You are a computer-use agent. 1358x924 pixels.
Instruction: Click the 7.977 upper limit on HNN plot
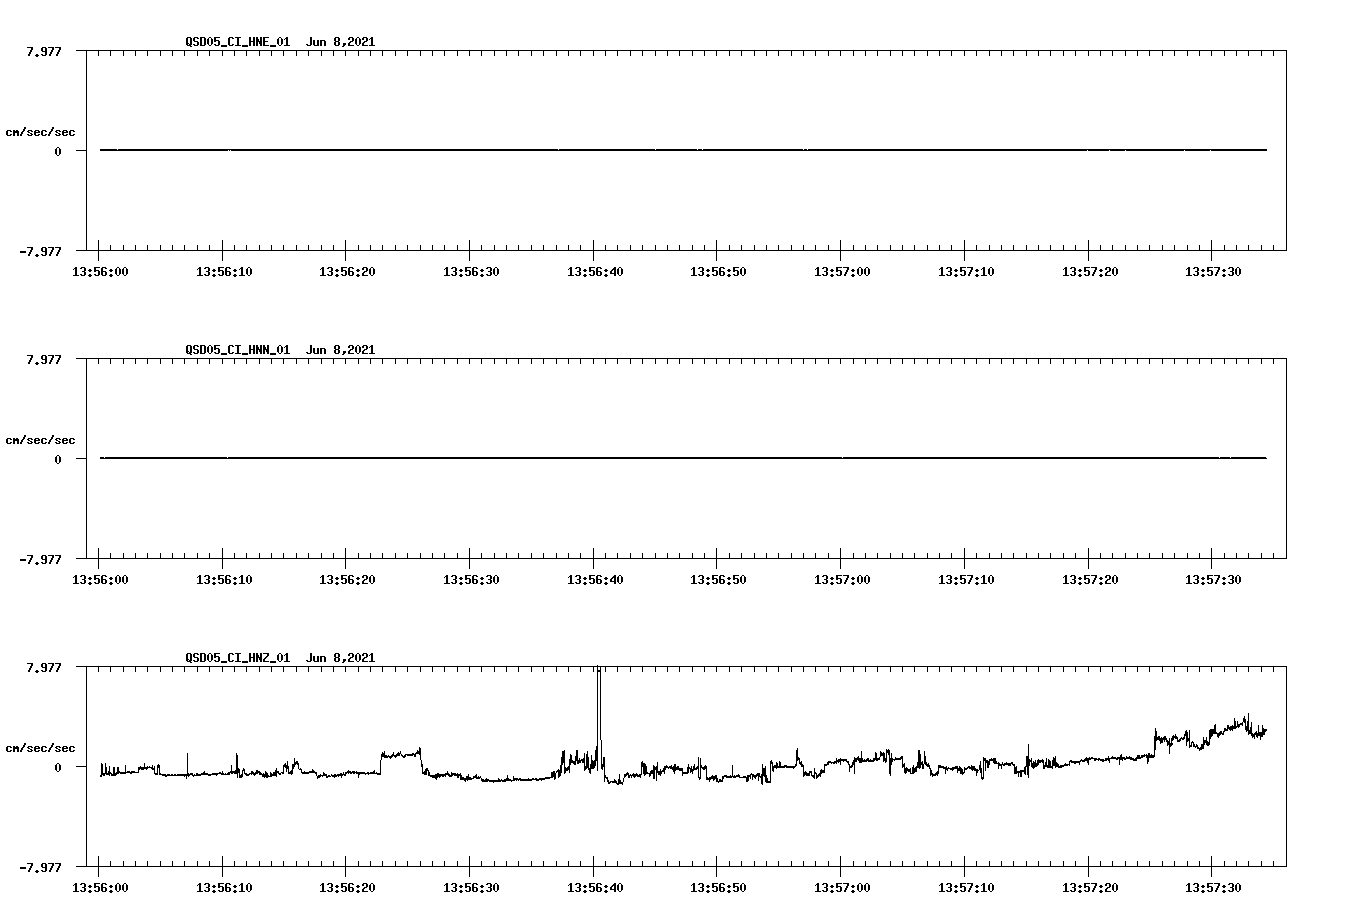(45, 359)
